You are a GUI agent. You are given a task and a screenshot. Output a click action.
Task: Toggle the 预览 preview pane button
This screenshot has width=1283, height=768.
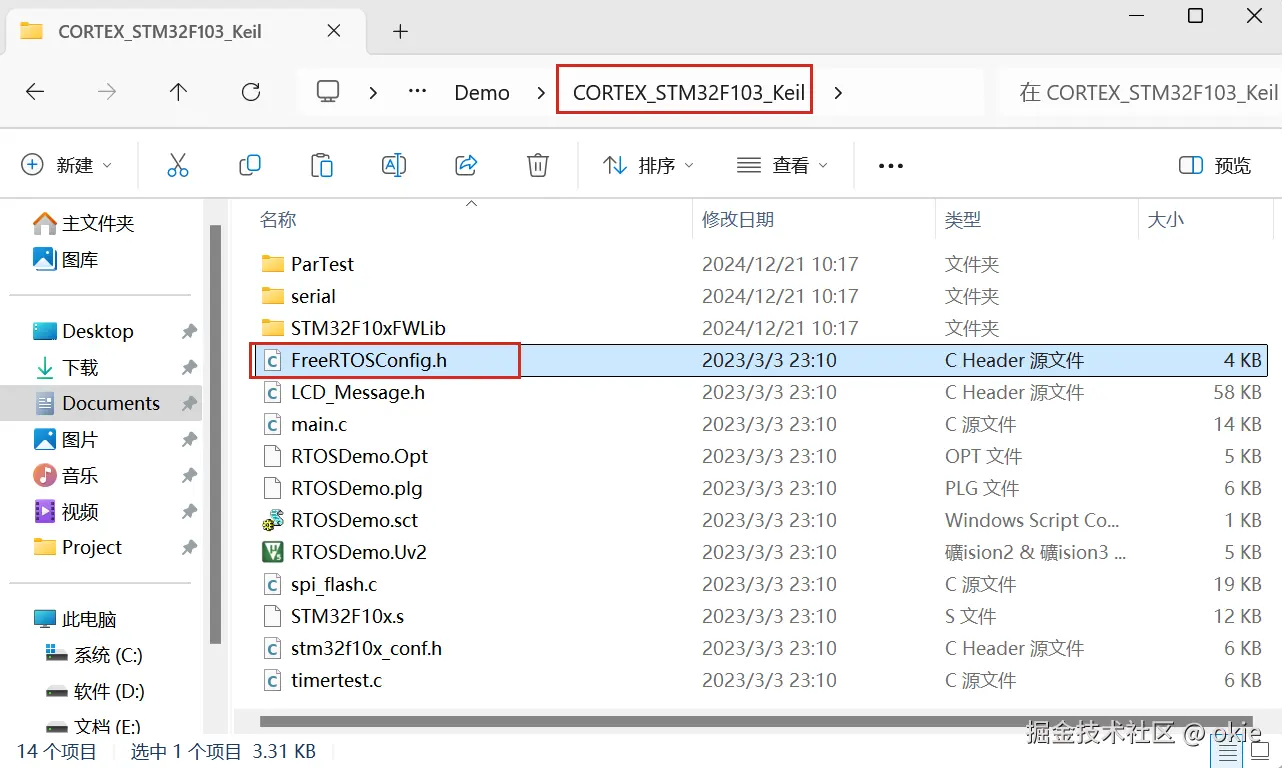(1215, 165)
